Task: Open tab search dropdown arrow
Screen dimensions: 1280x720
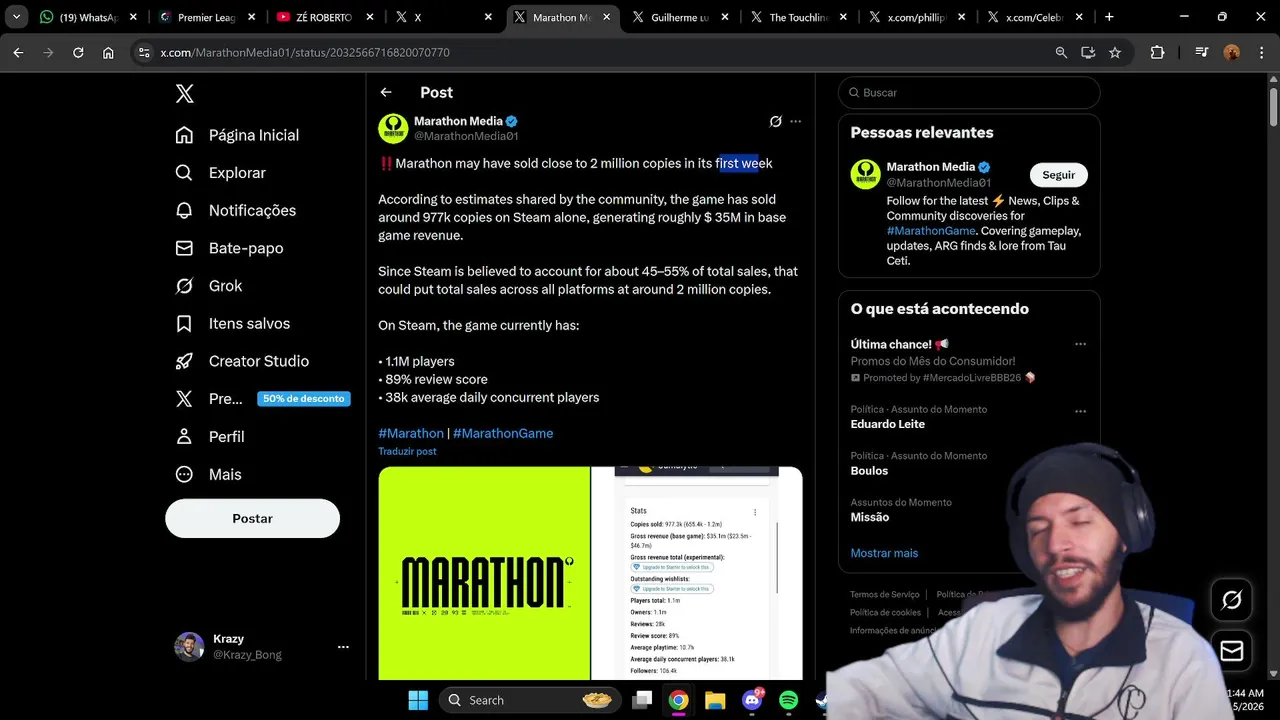Action: (16, 17)
